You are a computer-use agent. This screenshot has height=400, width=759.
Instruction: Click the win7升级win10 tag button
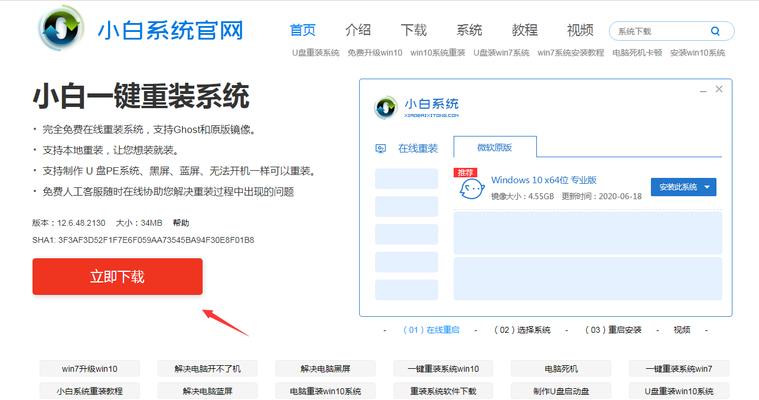click(90, 369)
